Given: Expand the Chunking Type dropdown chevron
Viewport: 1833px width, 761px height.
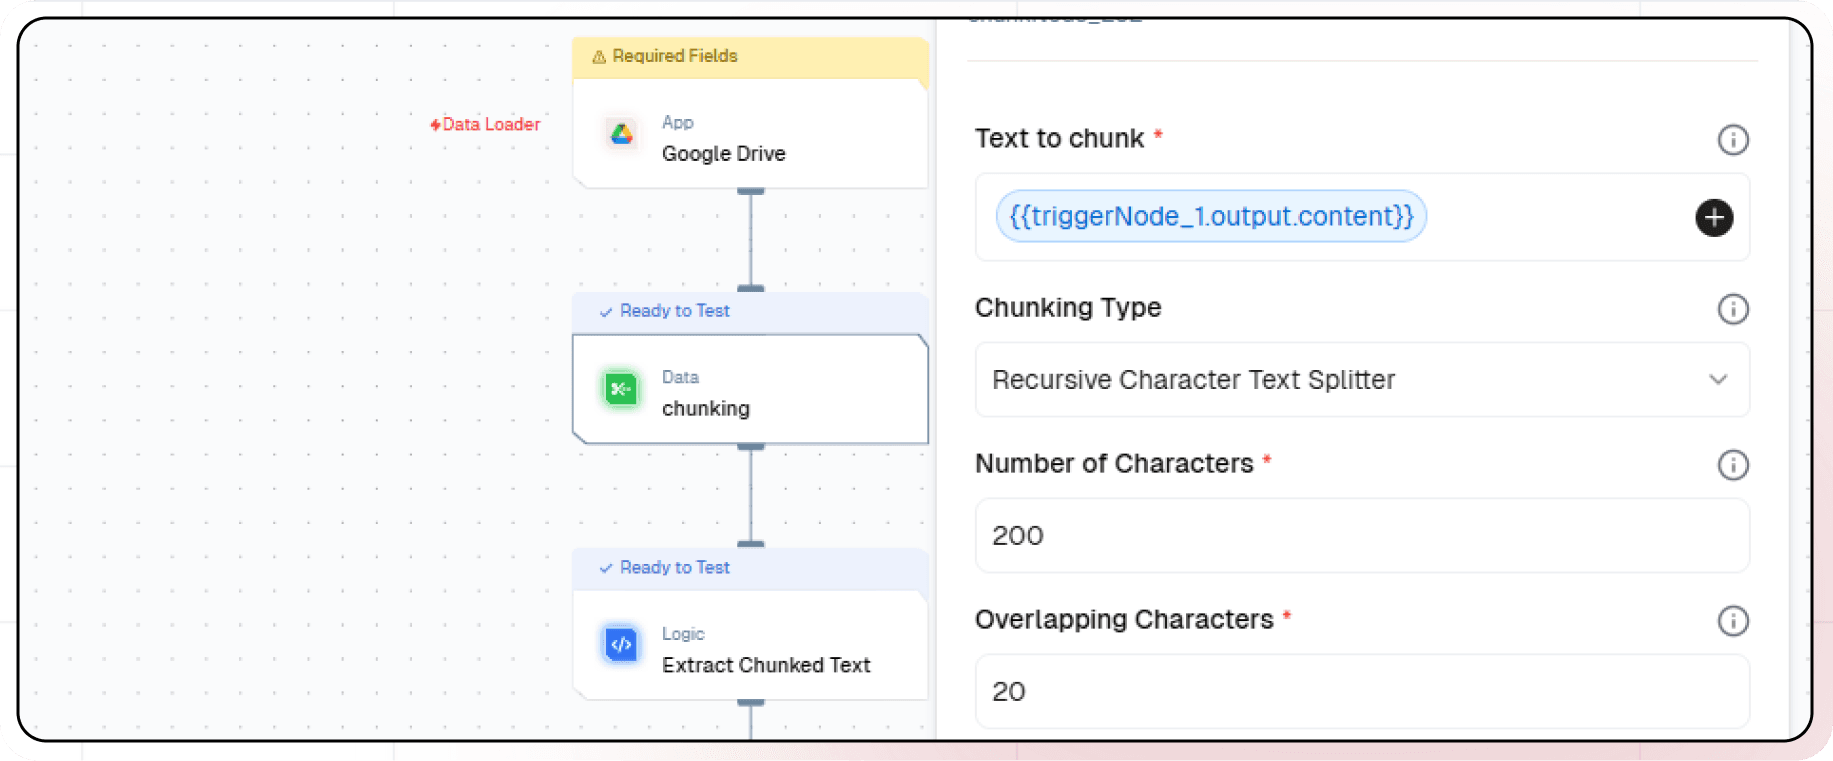Looking at the screenshot, I should 1717,380.
